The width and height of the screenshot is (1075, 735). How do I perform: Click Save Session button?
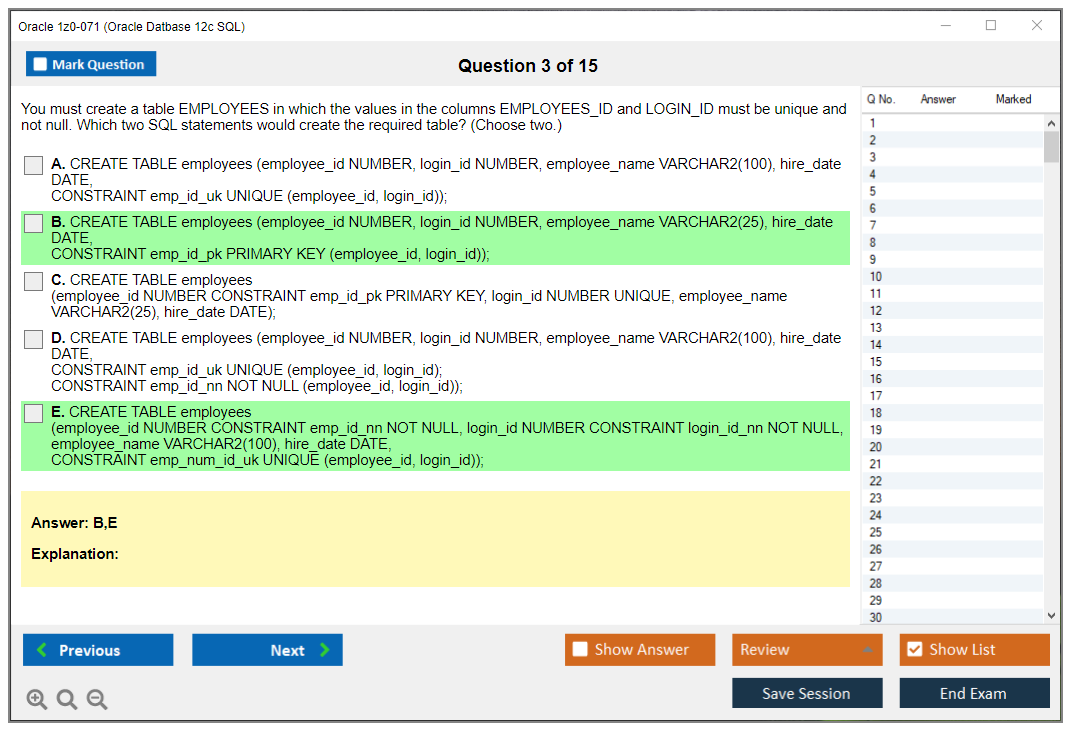(806, 694)
